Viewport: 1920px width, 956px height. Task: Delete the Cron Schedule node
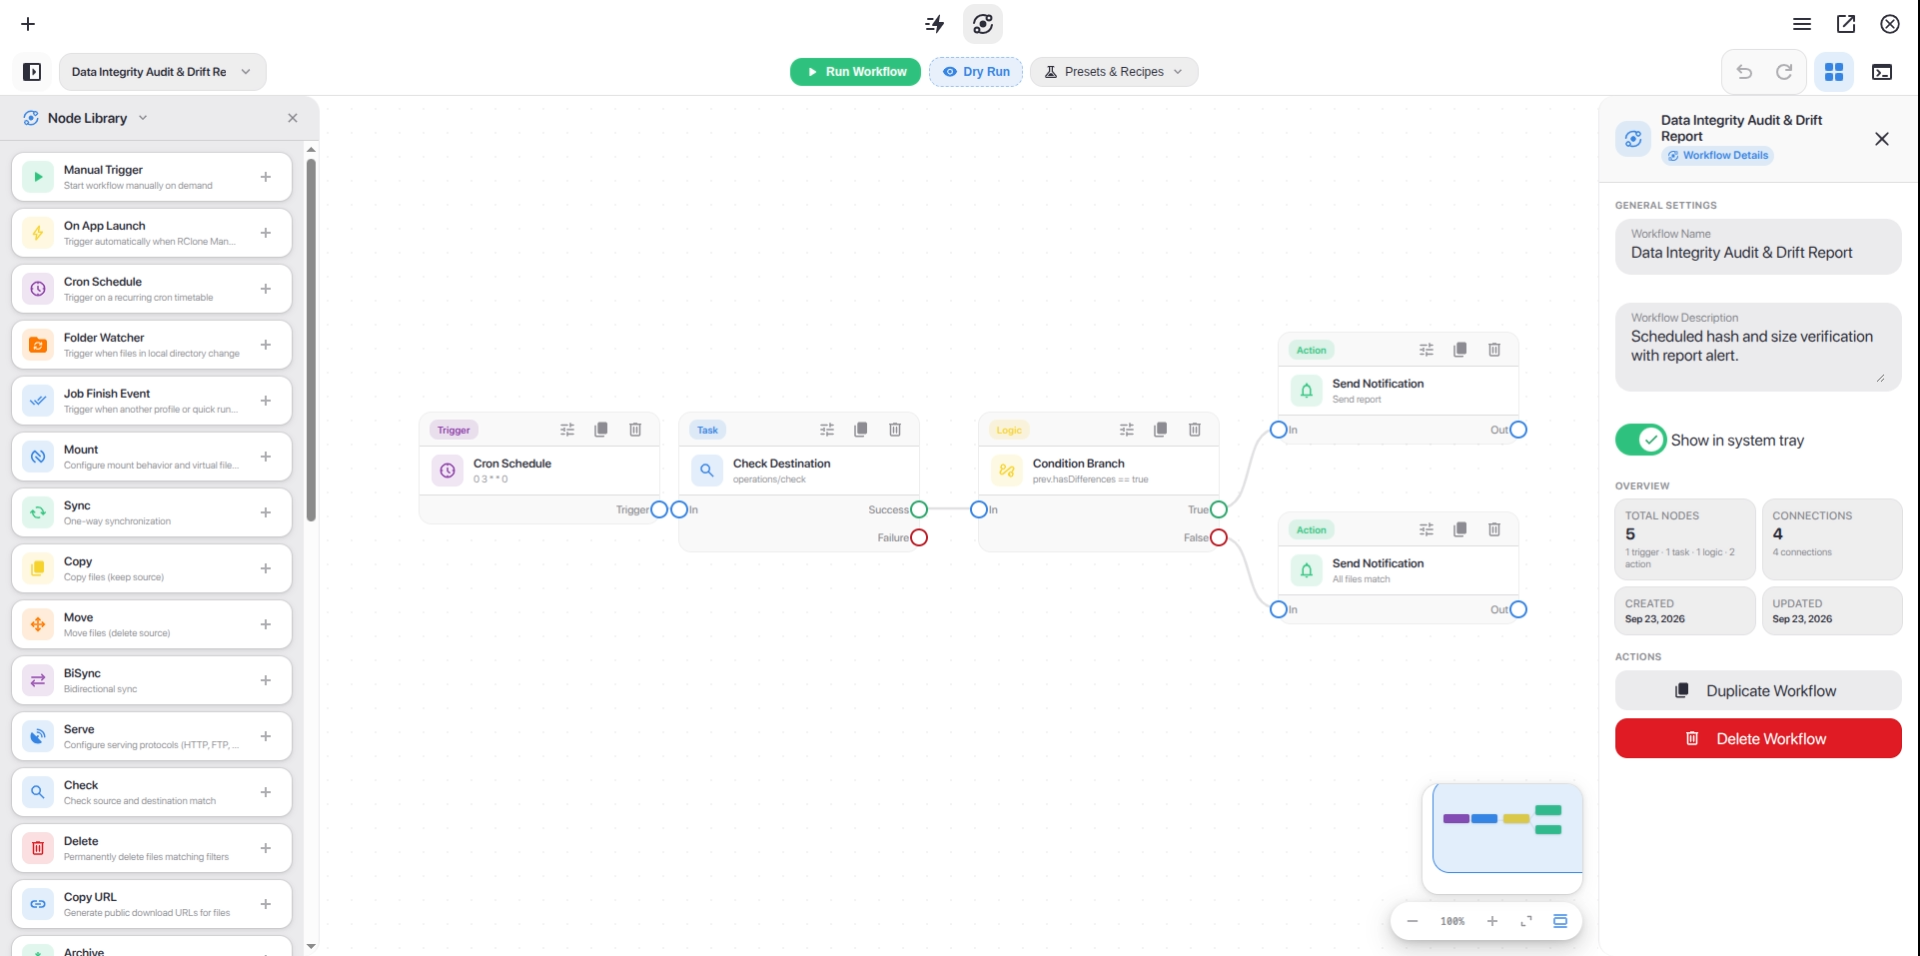(x=635, y=430)
